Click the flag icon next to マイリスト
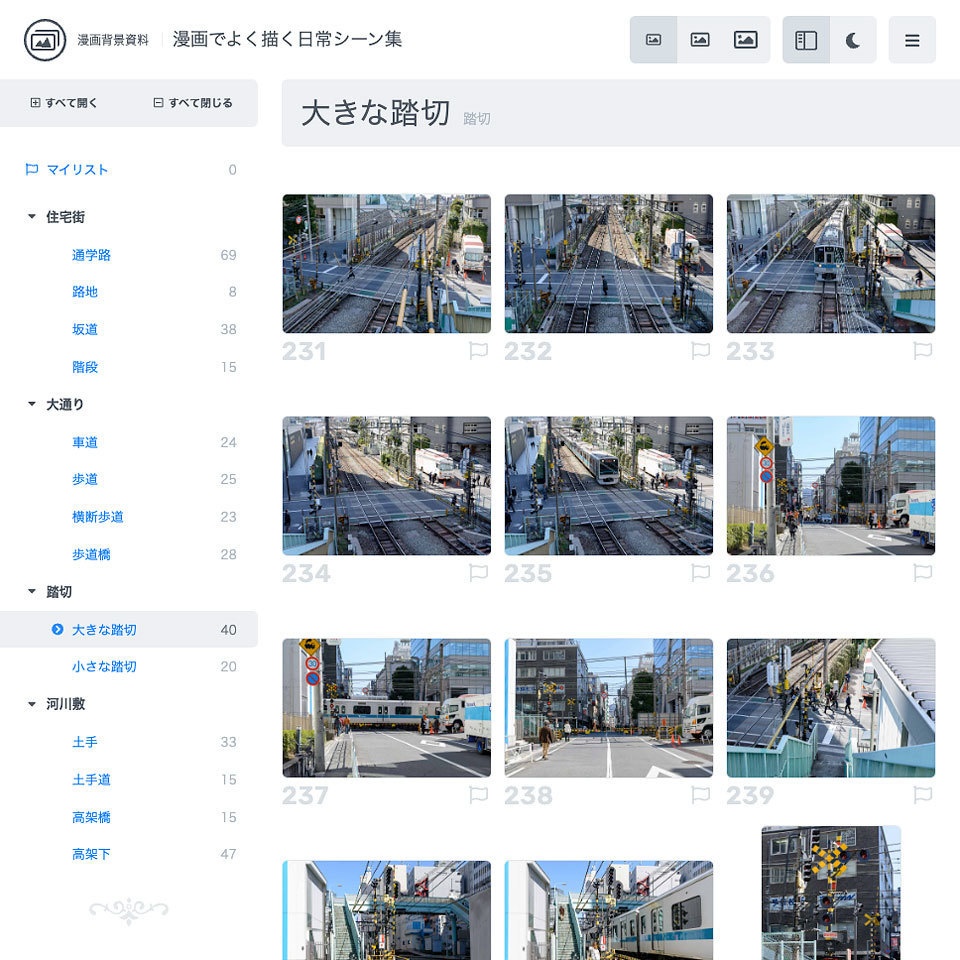 pos(31,169)
